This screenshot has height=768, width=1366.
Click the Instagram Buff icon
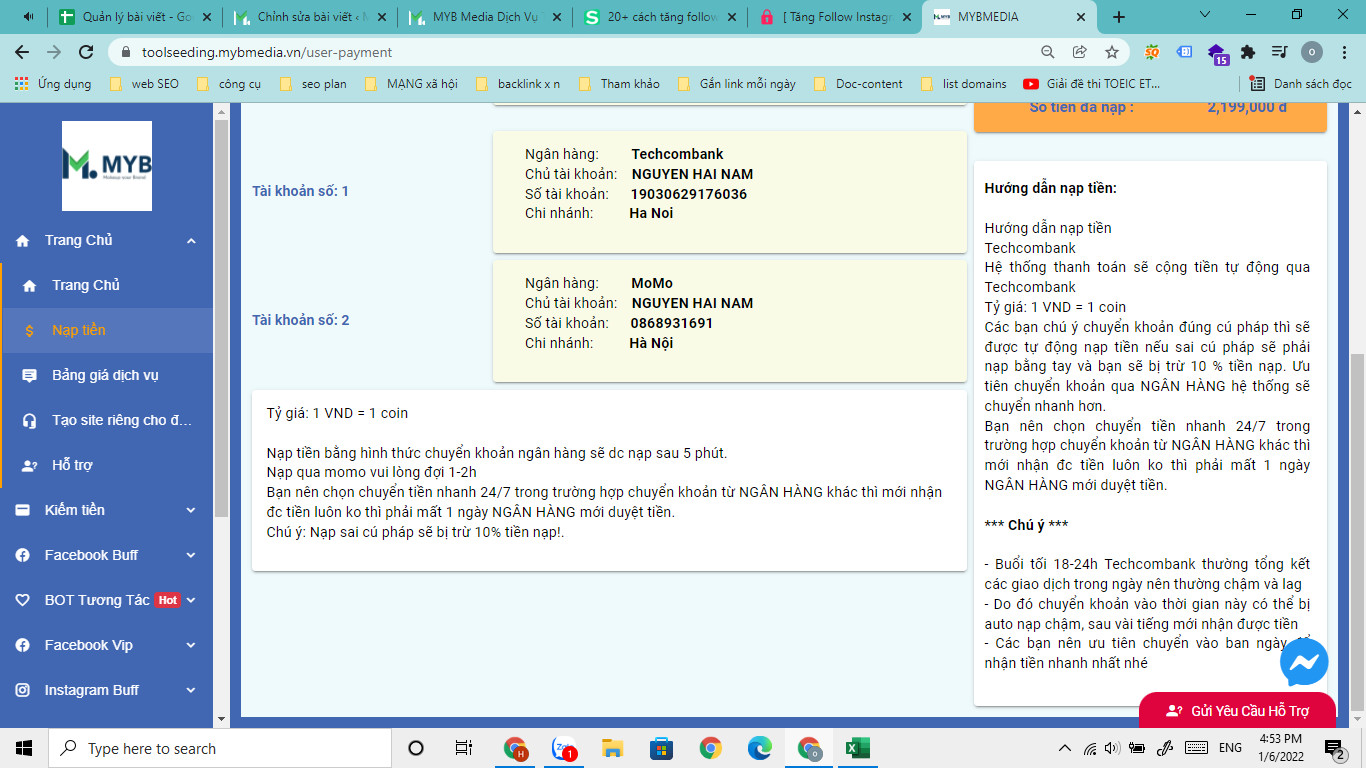click(23, 690)
